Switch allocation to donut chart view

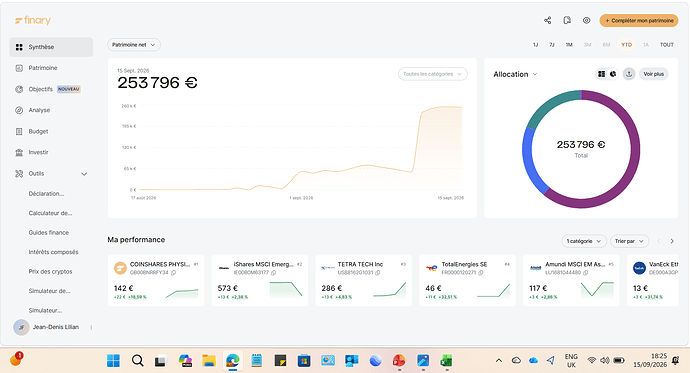coord(613,74)
